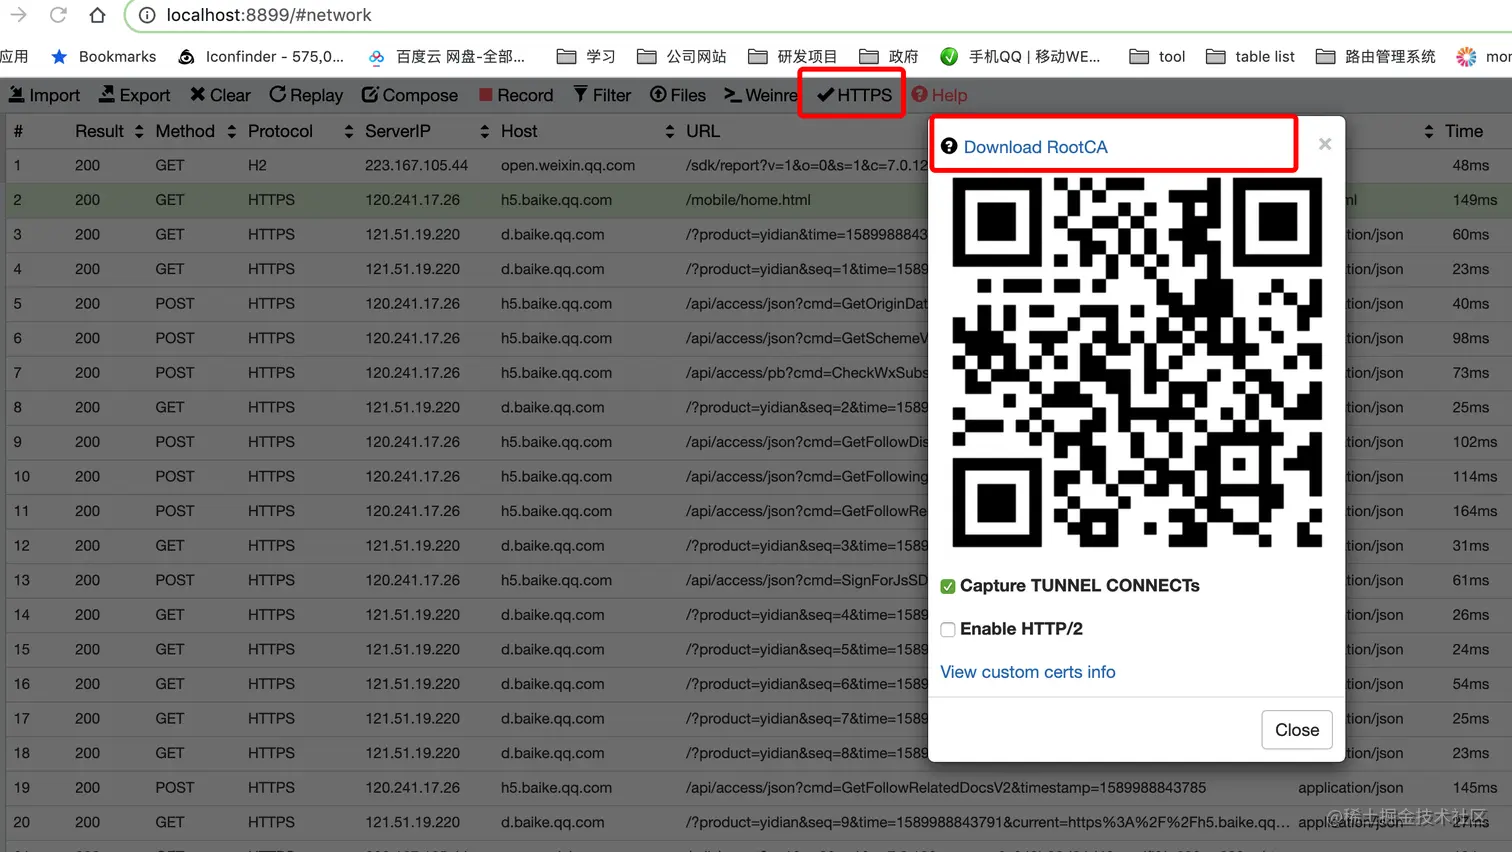The width and height of the screenshot is (1512, 852).
Task: Click server IP 223.167.105.44
Action: pyautogui.click(x=416, y=165)
